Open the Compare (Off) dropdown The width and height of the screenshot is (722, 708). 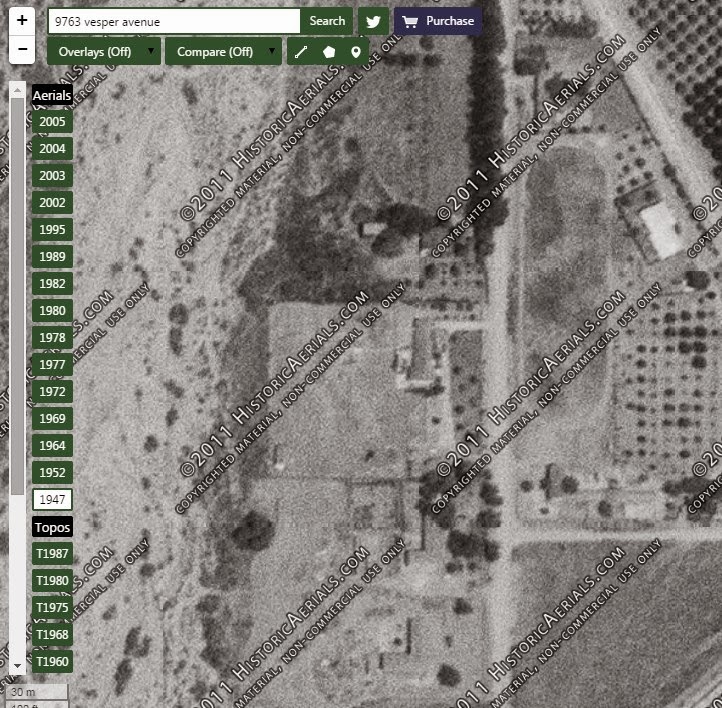pos(223,52)
